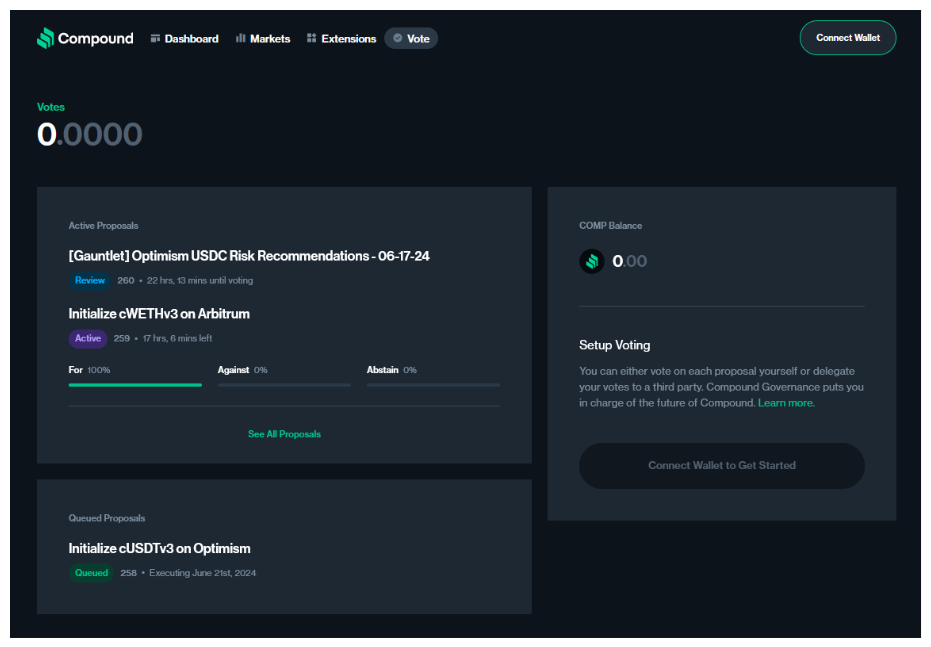Screen dimensions: 931x647
Task: Open Initialize cWETHv3 on Arbitrum proposal
Action: [159, 314]
